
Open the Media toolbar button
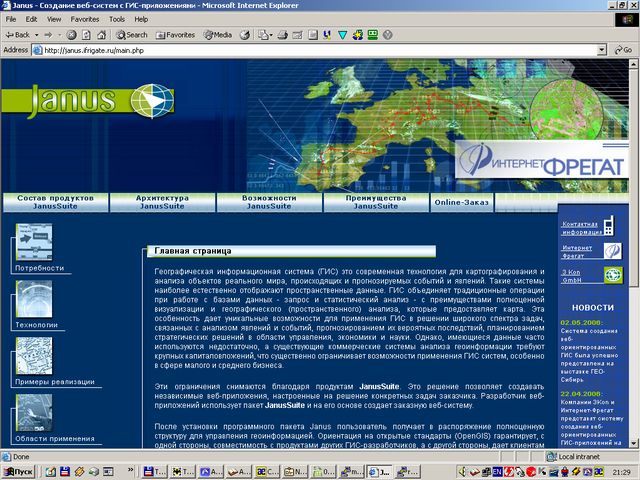[x=218, y=35]
